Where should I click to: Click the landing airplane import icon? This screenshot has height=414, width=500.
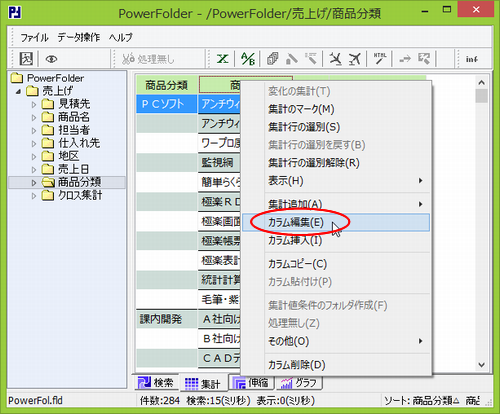click(335, 59)
